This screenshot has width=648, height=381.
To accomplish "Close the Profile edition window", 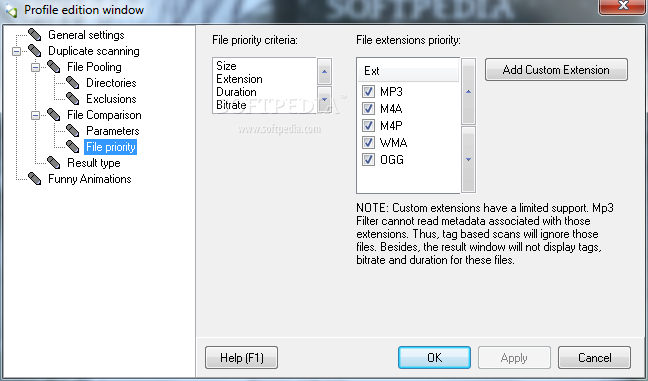I will (x=623, y=6).
